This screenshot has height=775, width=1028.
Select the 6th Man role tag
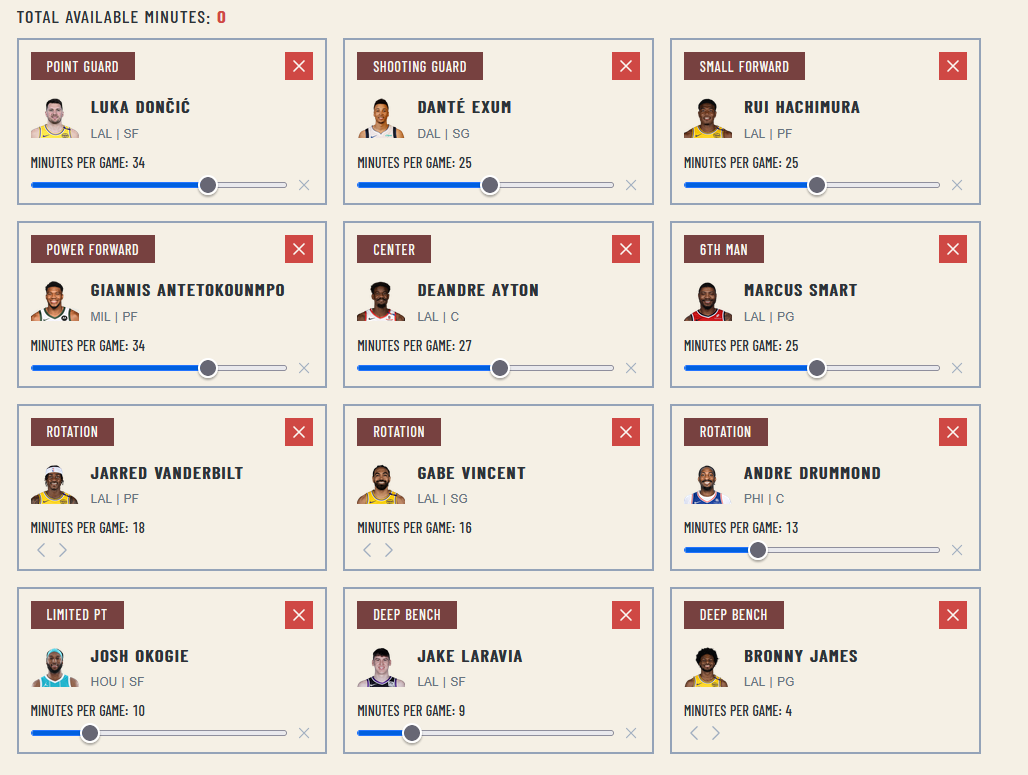pyautogui.click(x=723, y=250)
